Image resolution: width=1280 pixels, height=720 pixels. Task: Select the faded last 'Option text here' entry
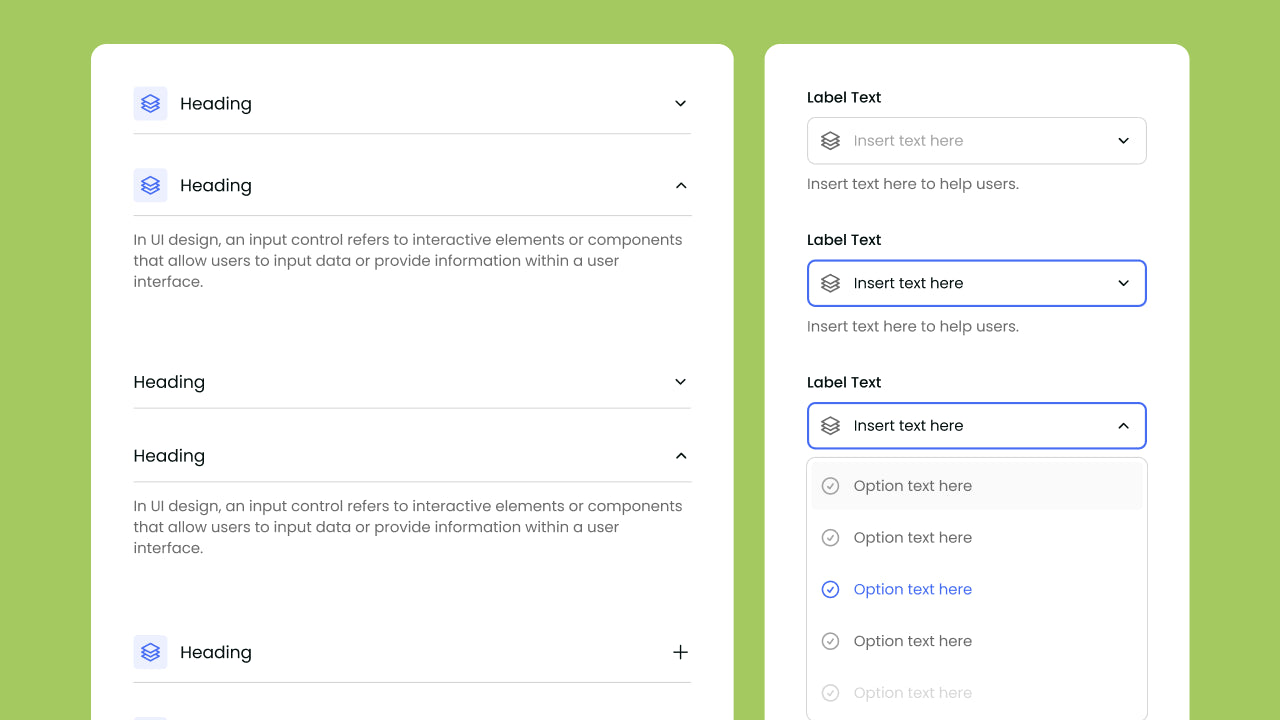pos(912,693)
